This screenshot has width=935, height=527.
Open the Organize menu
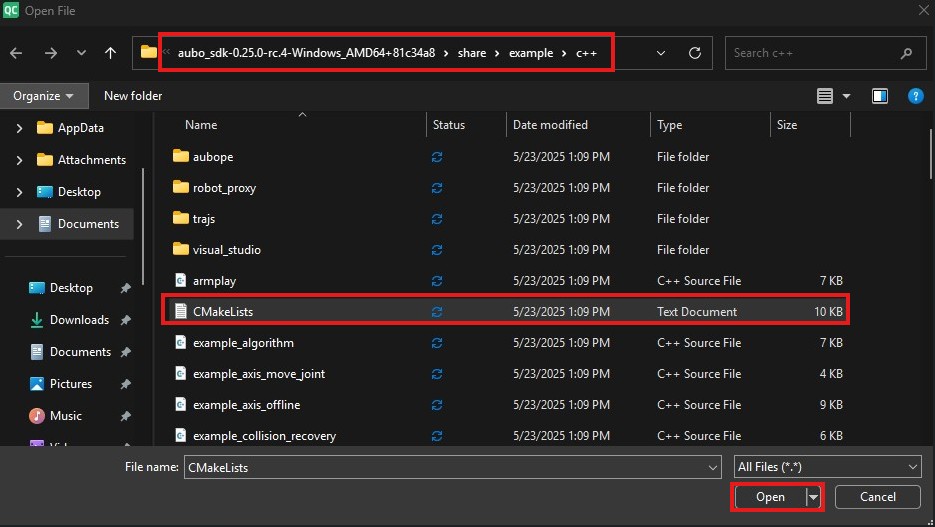point(44,96)
